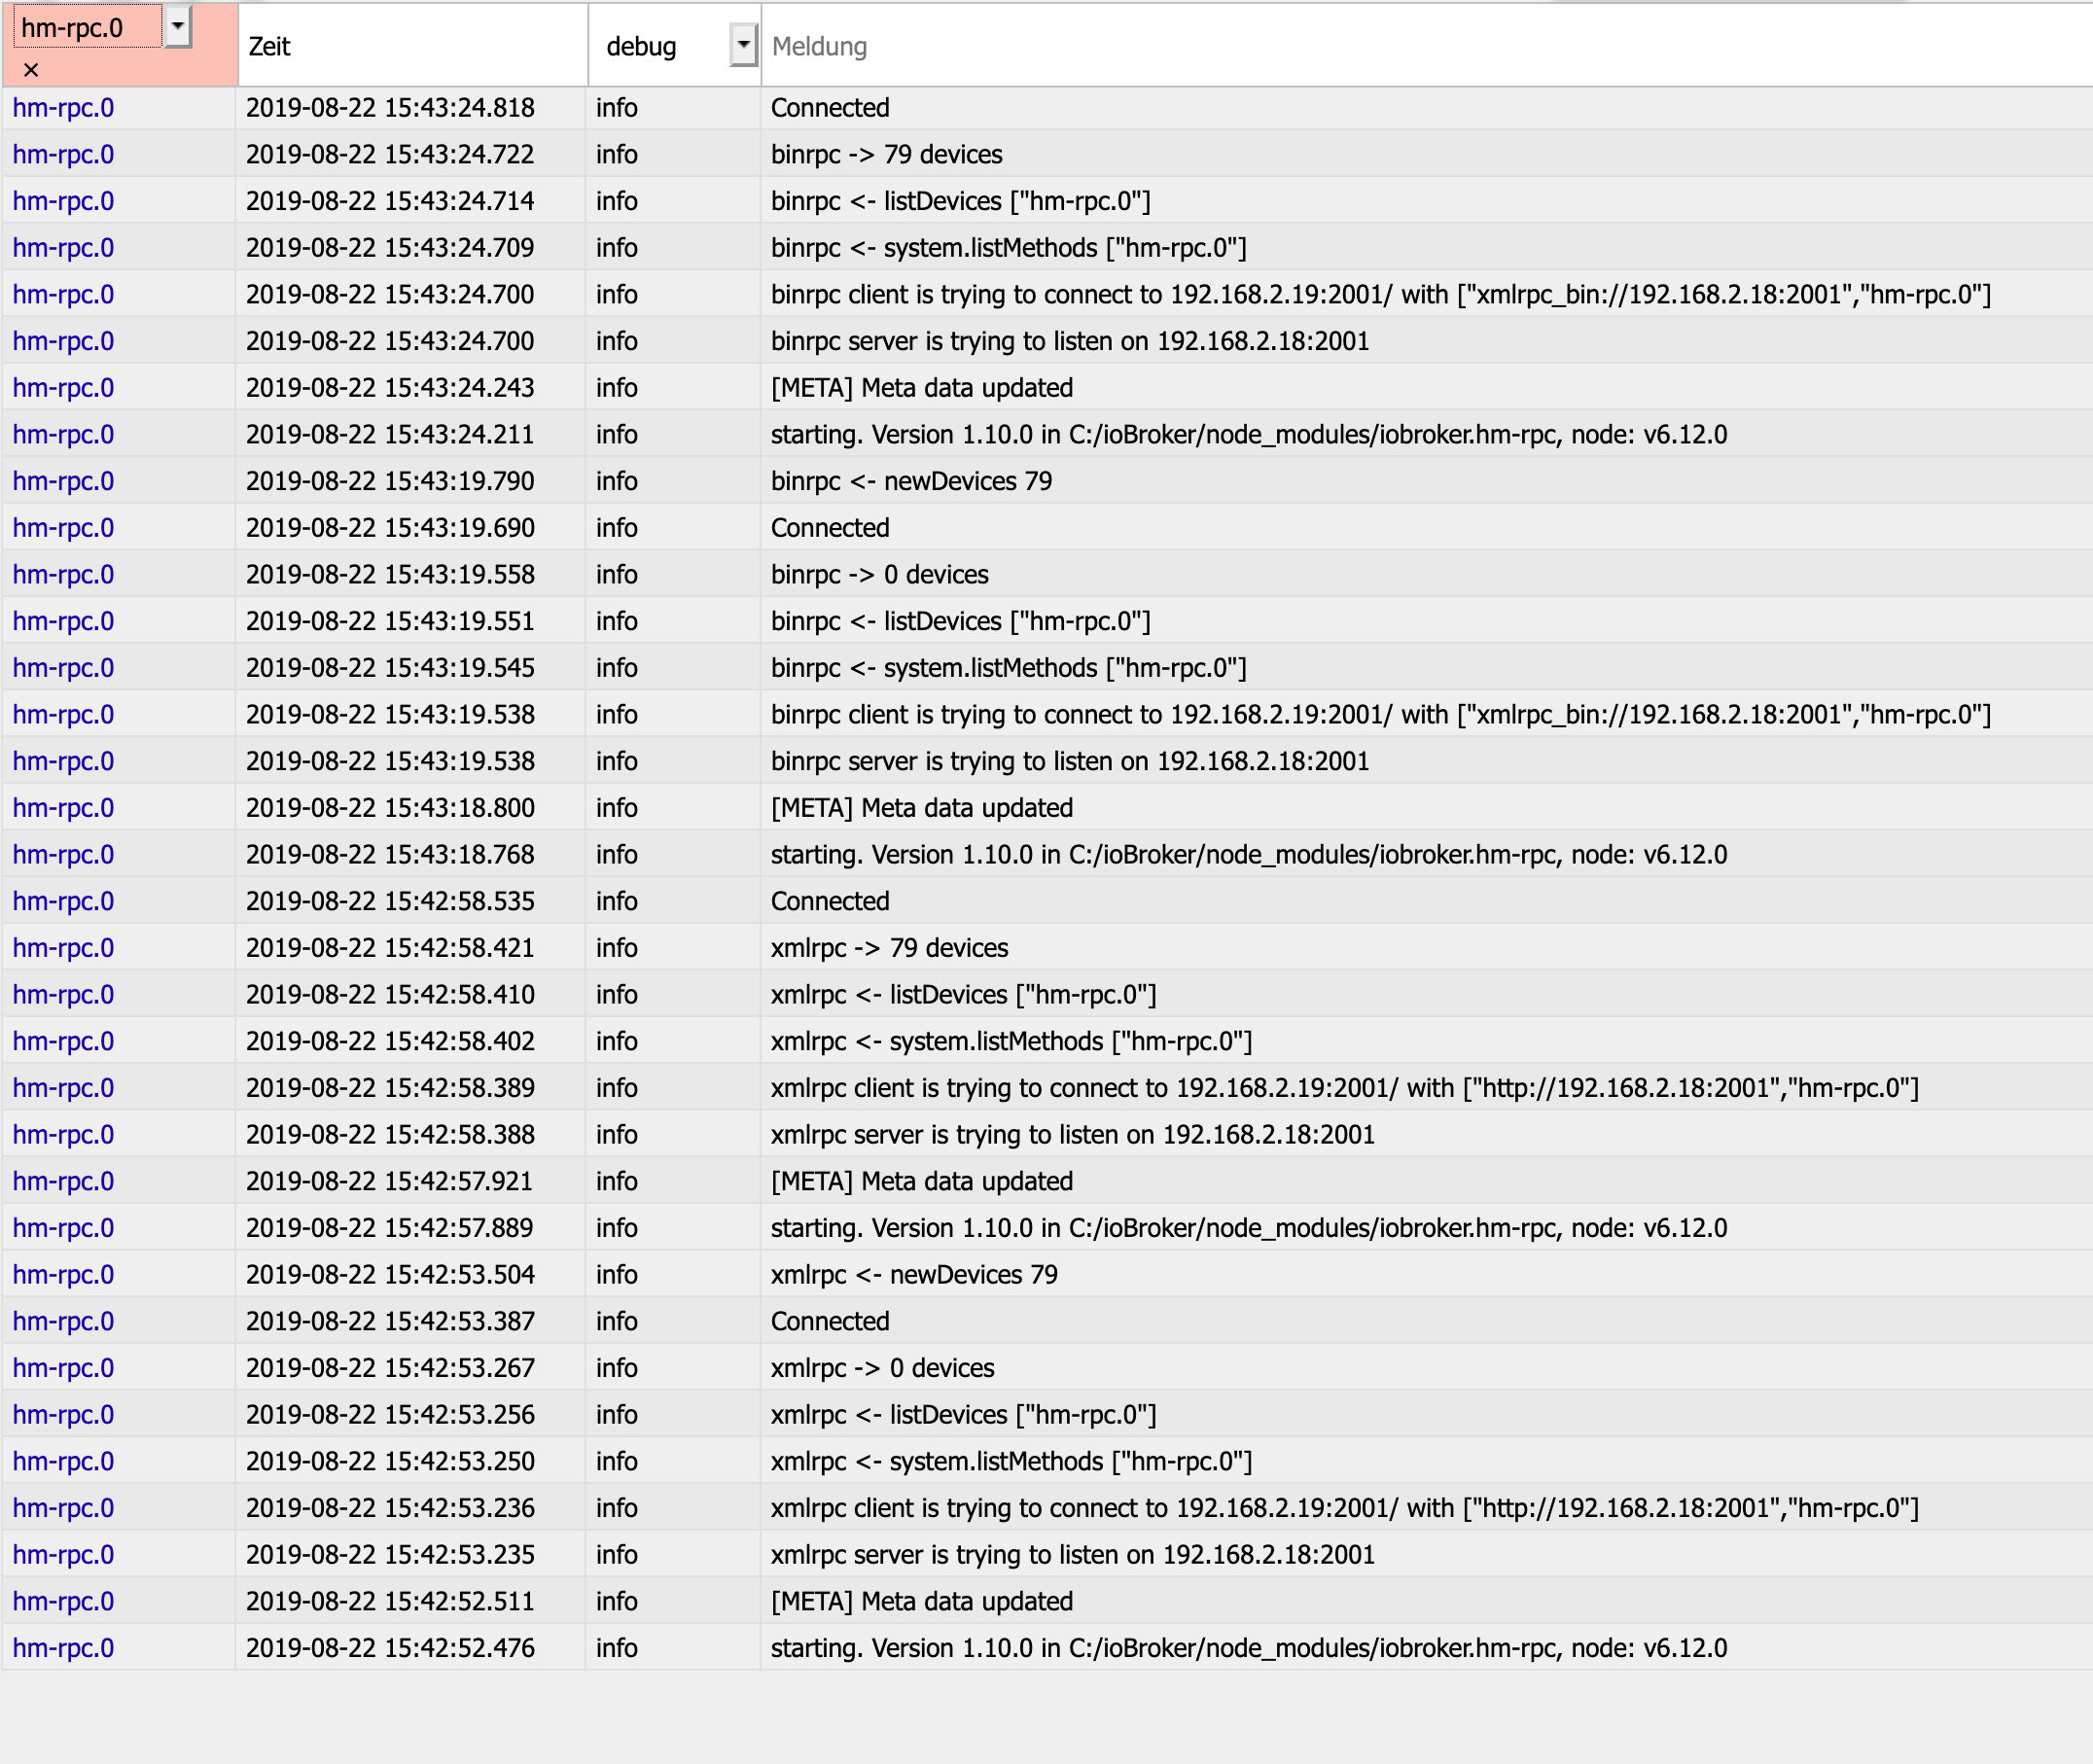The width and height of the screenshot is (2093, 1764).
Task: Click hm-rpc.0 link beside 'binrpc <- newDevices 79'
Action: click(63, 481)
